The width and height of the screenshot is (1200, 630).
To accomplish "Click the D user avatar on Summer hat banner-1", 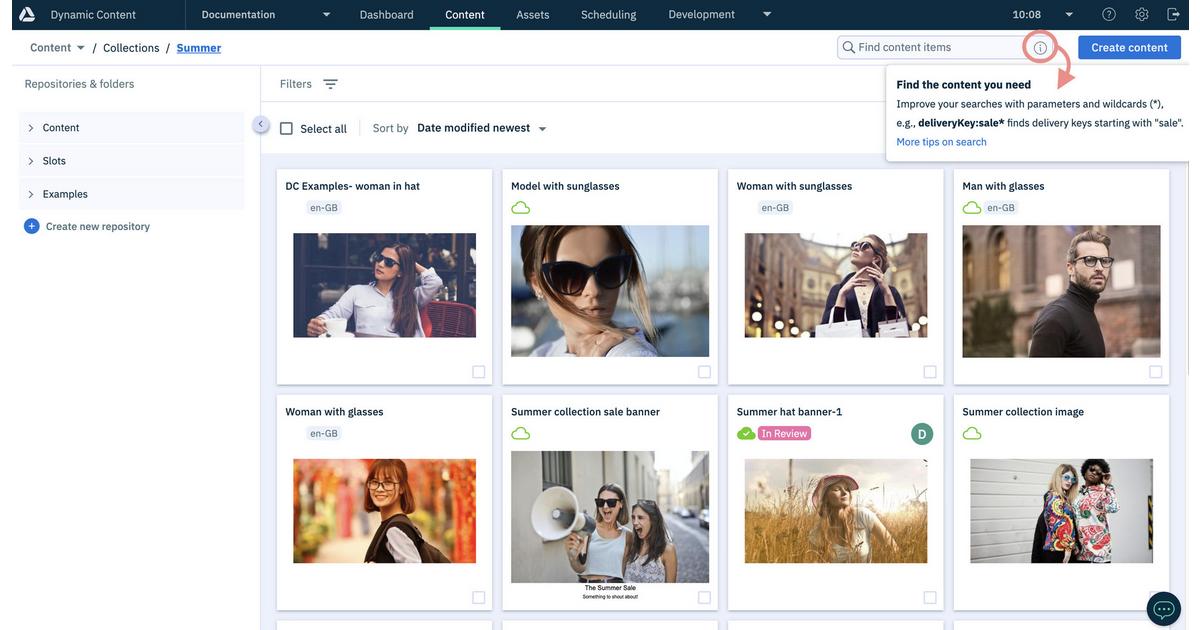I will pyautogui.click(x=922, y=434).
